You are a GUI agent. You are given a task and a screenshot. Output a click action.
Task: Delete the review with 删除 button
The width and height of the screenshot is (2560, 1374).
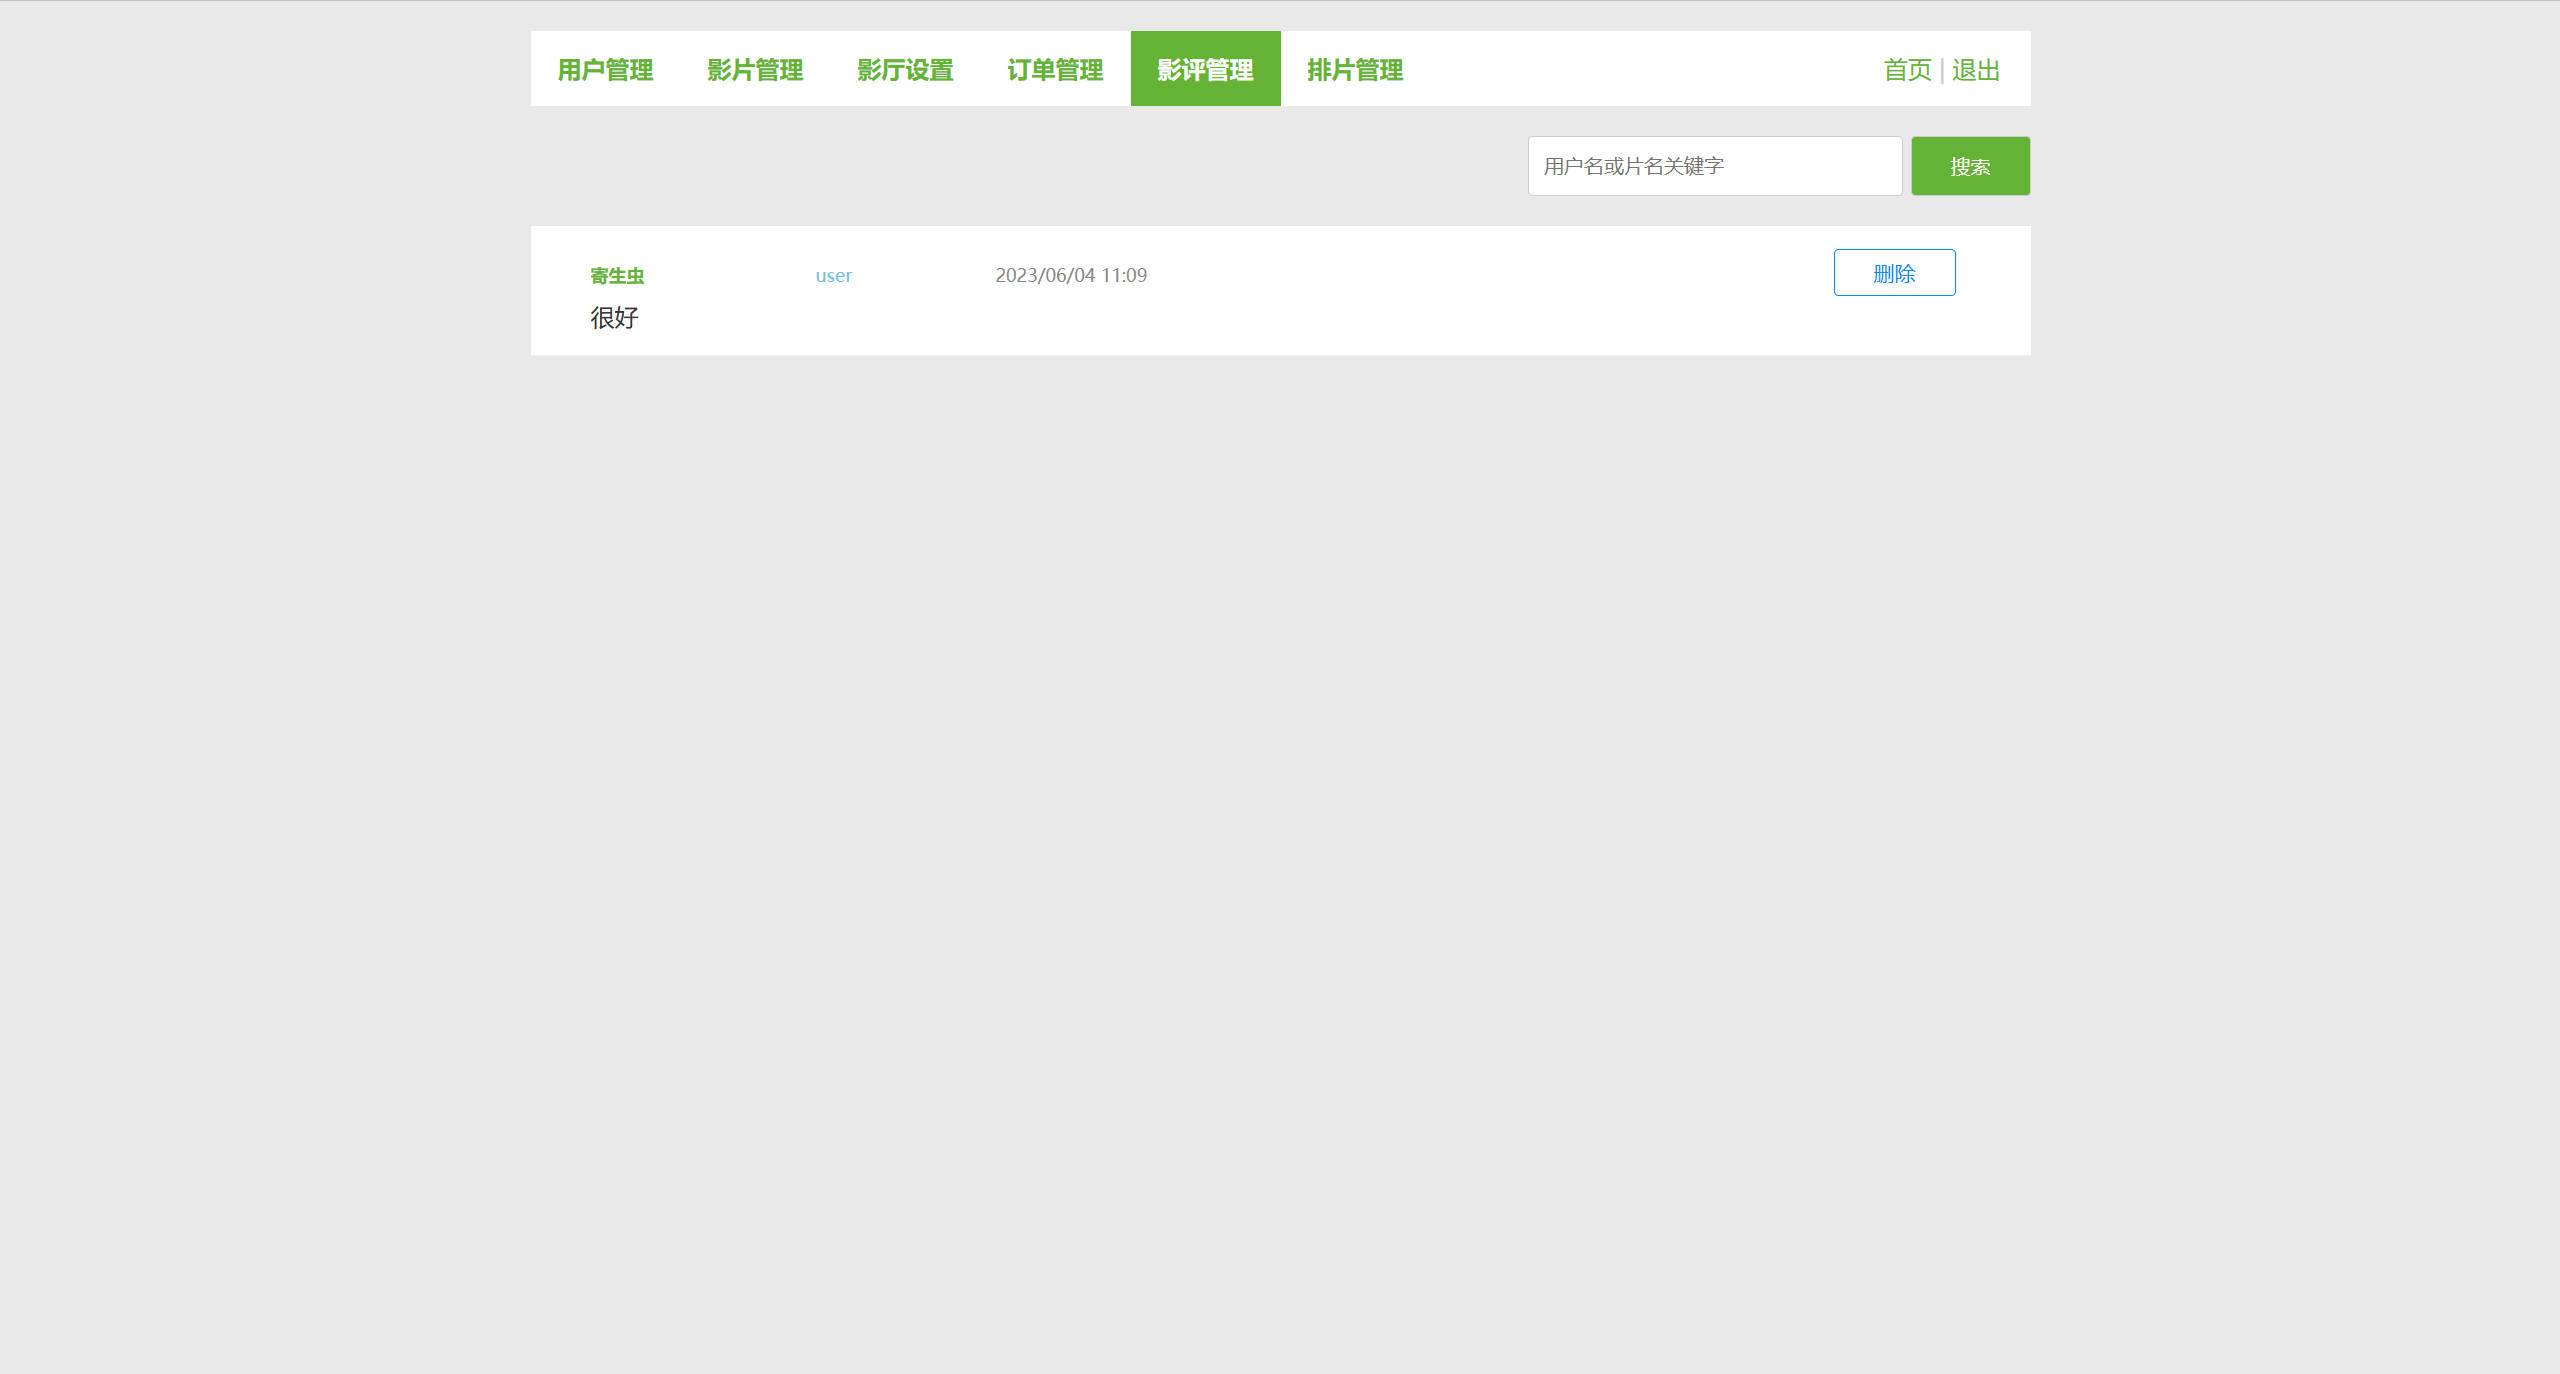coord(1894,273)
